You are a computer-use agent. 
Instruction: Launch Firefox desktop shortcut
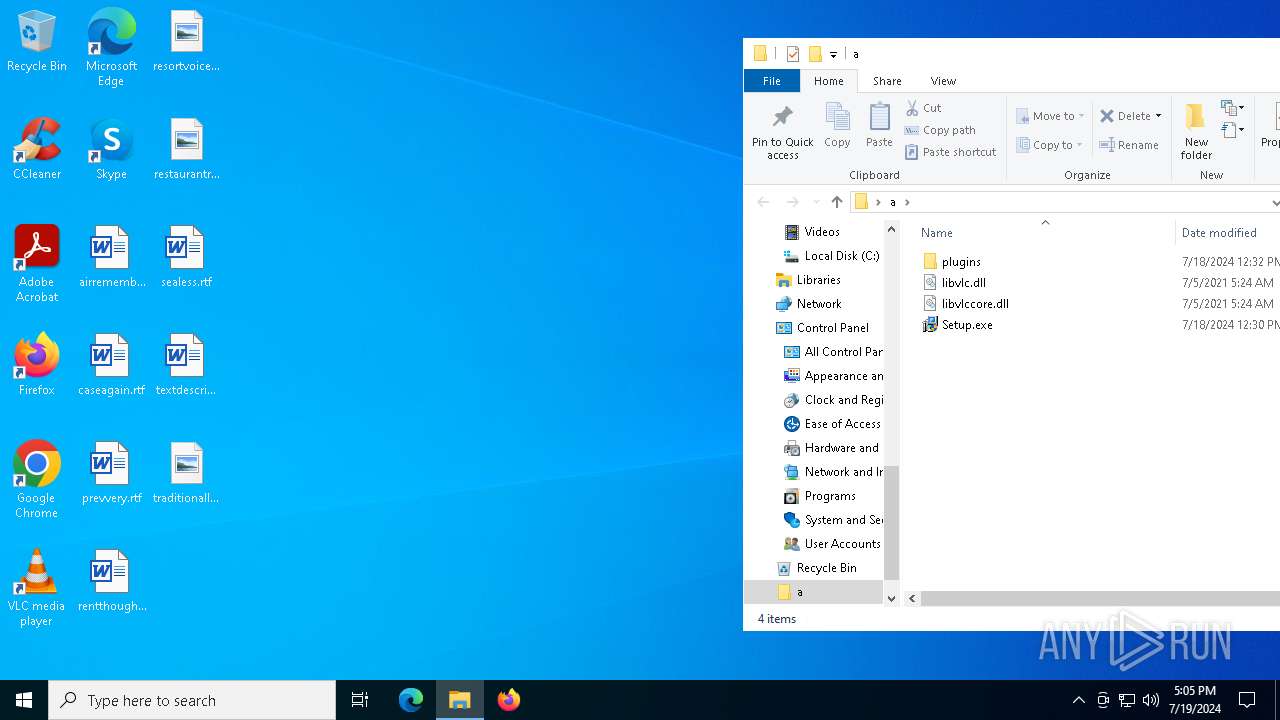(x=37, y=366)
